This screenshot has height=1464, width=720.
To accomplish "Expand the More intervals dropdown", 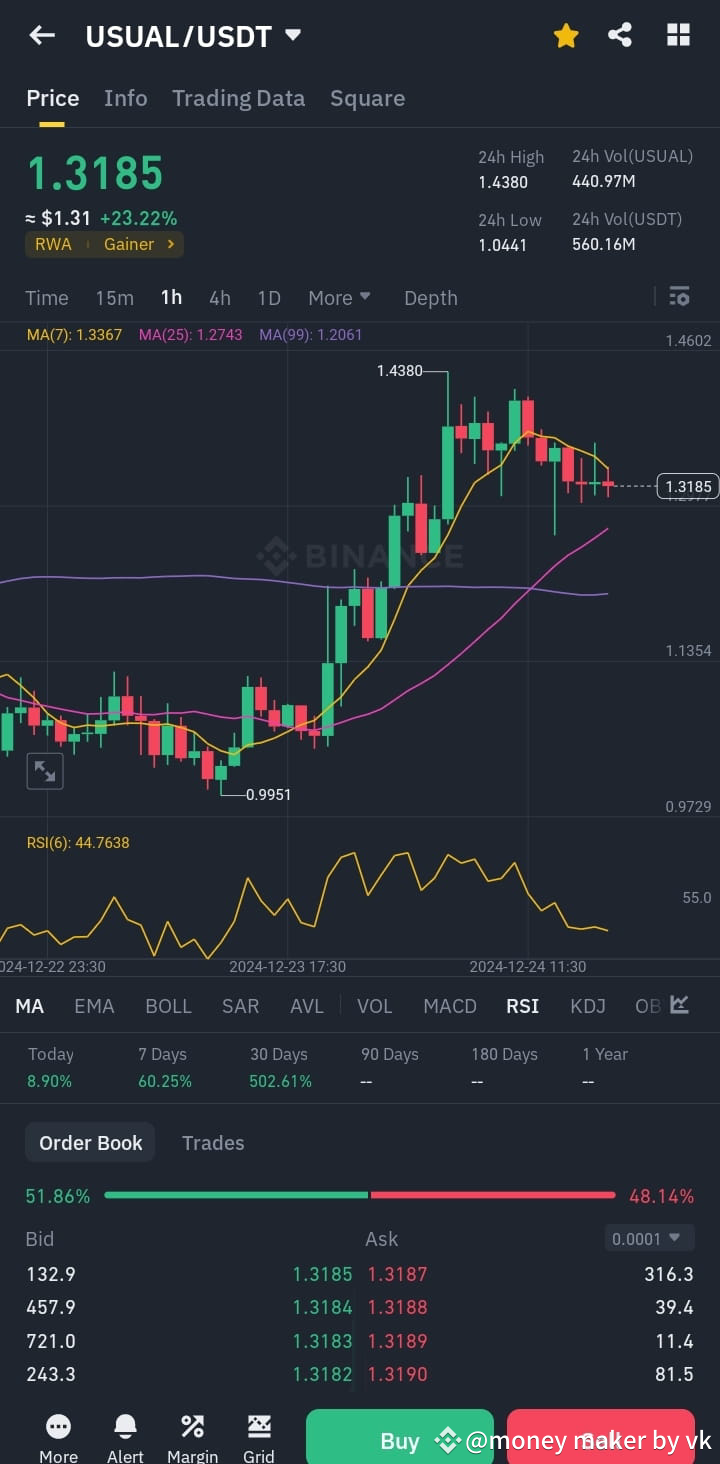I will point(339,298).
